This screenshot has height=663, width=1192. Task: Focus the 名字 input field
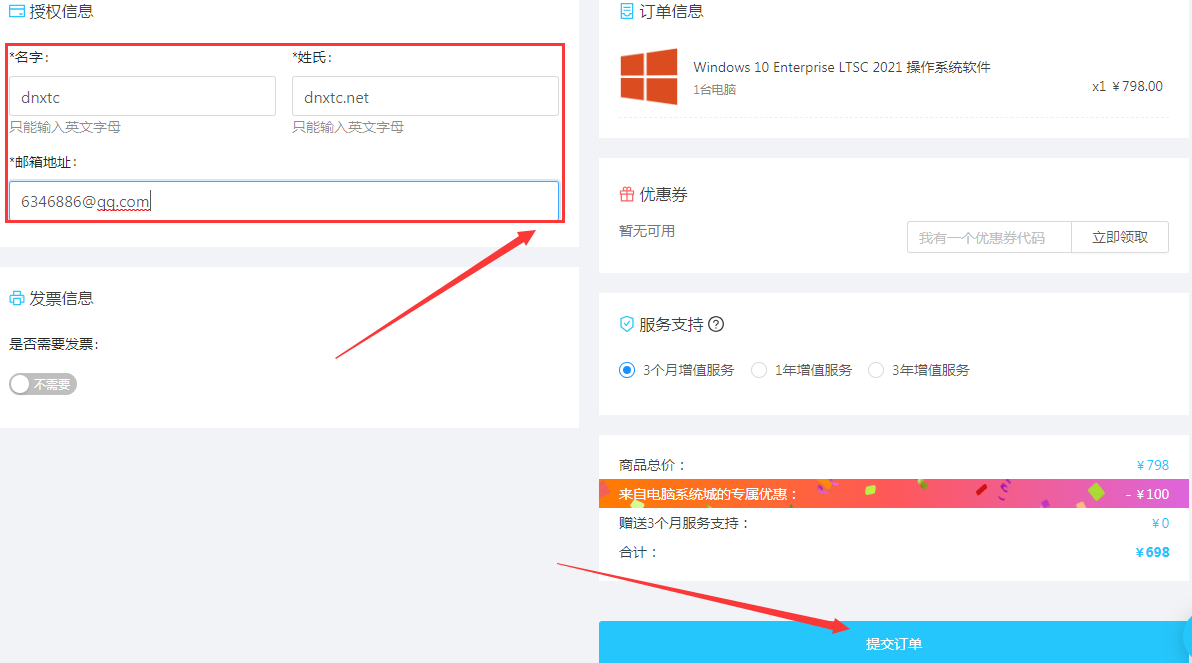[x=142, y=96]
